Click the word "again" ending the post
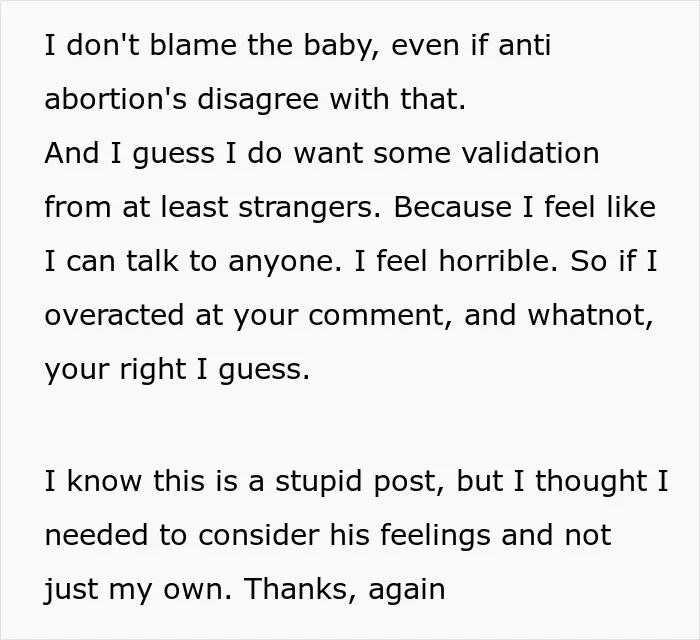The width and height of the screenshot is (700, 640). (407, 591)
